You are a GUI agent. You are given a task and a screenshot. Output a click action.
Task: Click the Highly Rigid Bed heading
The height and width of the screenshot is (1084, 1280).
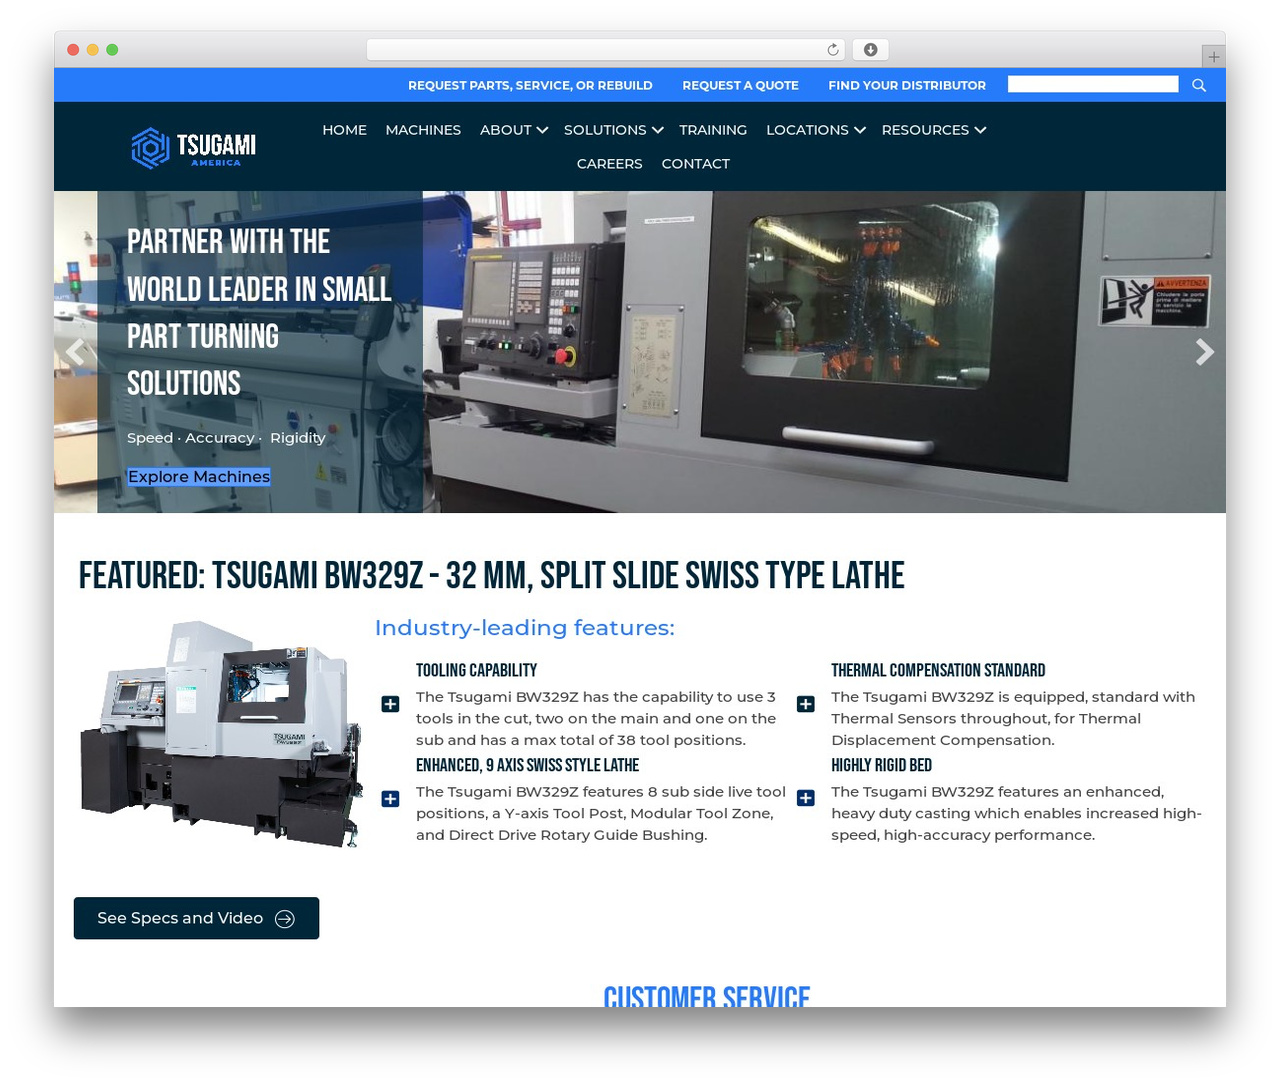pos(881,766)
